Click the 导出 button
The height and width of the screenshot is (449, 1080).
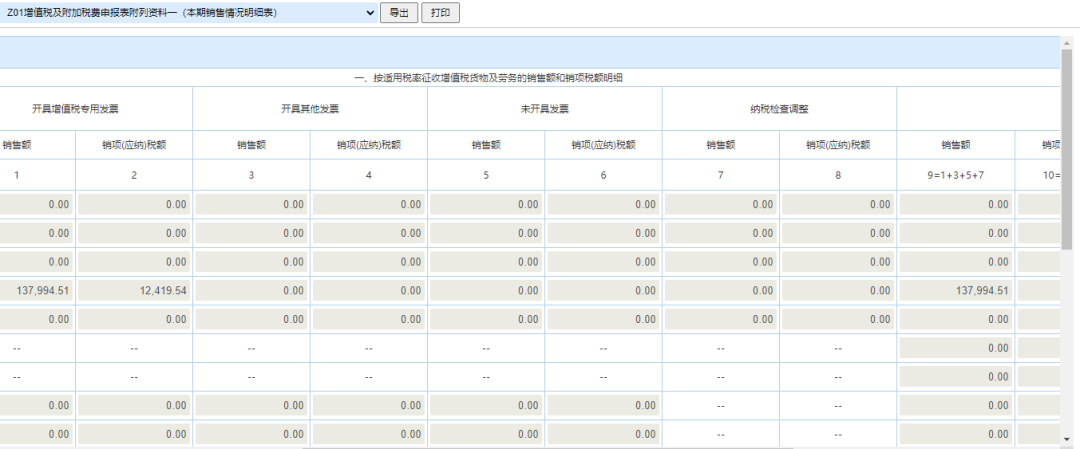pos(399,13)
